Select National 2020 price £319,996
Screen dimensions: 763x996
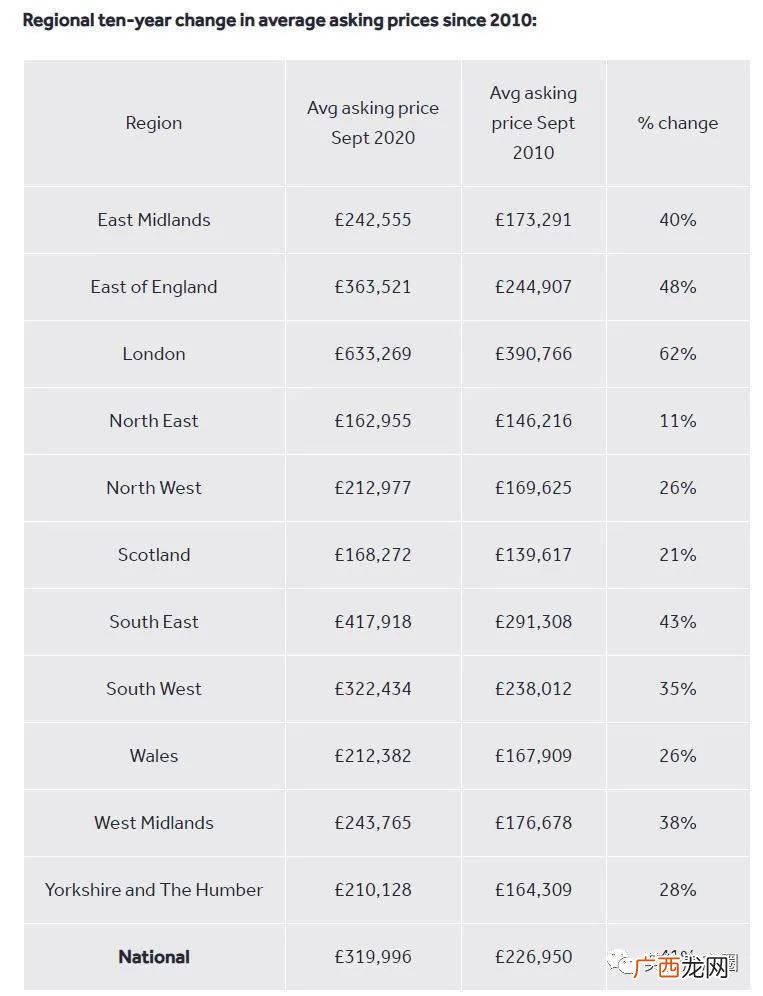tap(373, 957)
